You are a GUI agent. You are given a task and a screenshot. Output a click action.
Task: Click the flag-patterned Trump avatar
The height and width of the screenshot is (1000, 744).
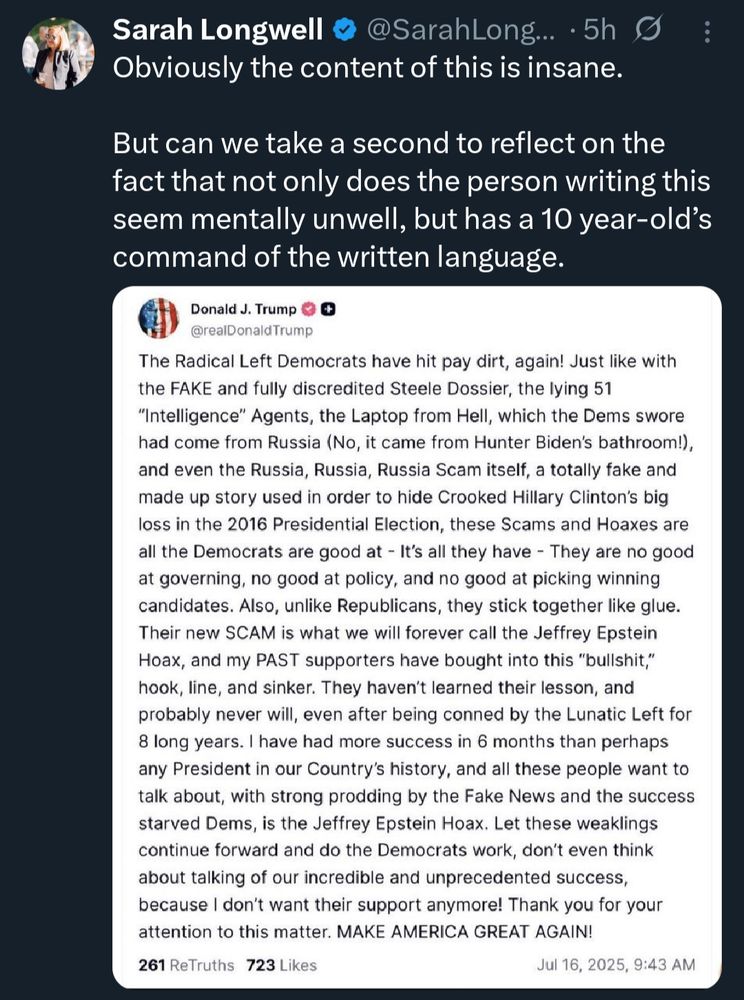(158, 318)
